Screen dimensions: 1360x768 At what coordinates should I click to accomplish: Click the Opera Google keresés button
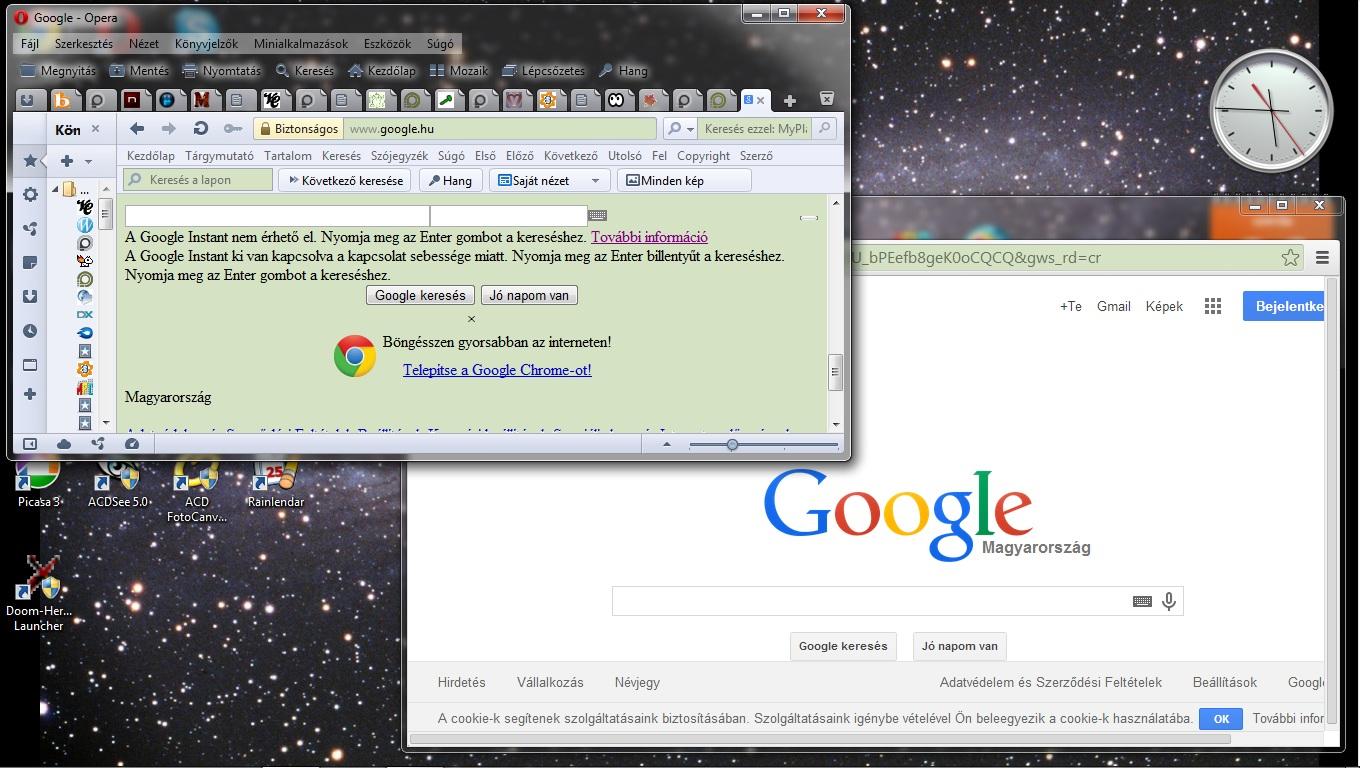coord(420,295)
